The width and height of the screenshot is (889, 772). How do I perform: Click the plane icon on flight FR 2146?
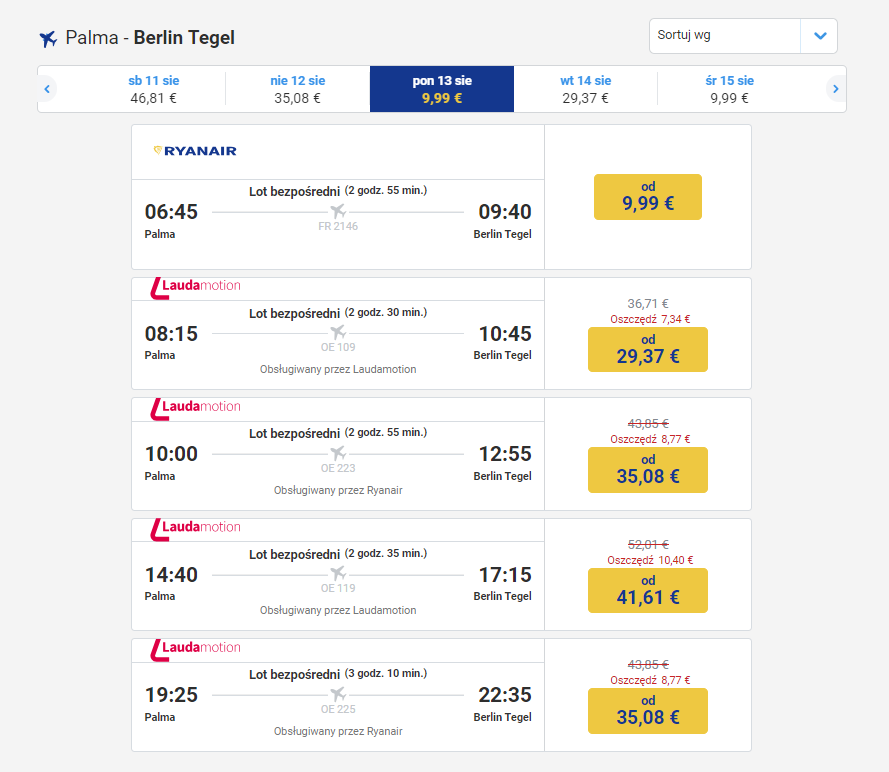coord(338,211)
